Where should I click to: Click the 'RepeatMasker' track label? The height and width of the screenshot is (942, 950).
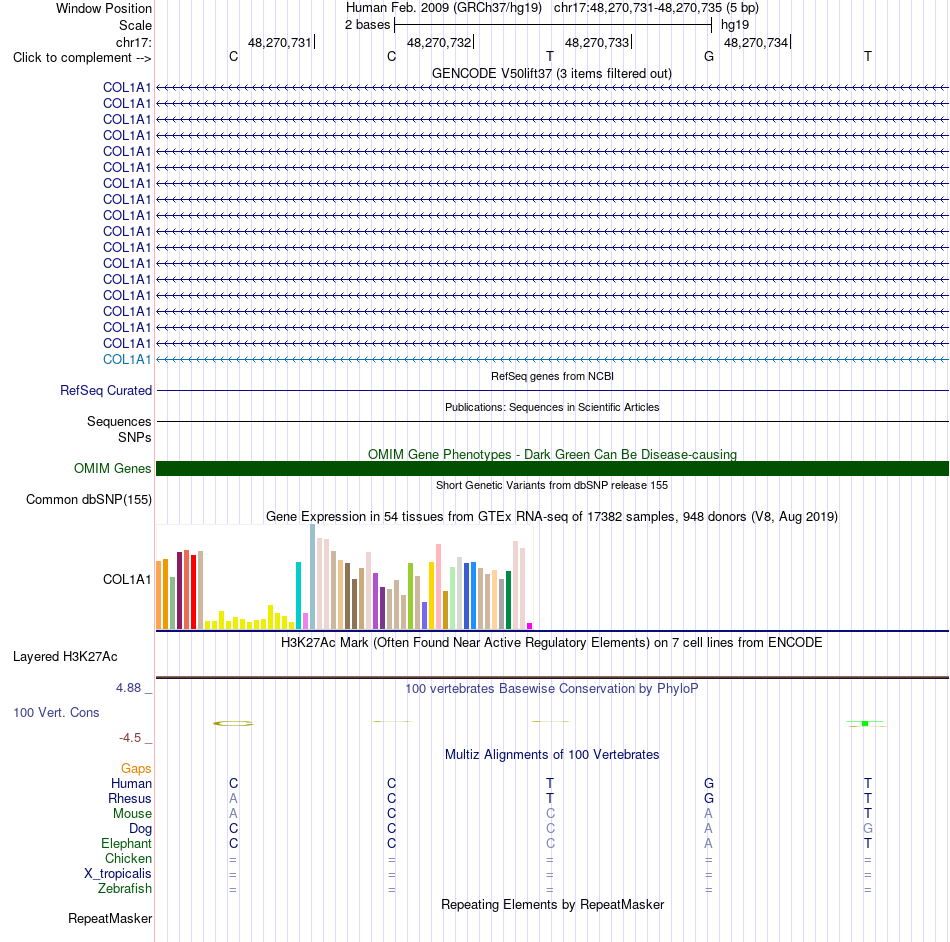click(x=110, y=918)
